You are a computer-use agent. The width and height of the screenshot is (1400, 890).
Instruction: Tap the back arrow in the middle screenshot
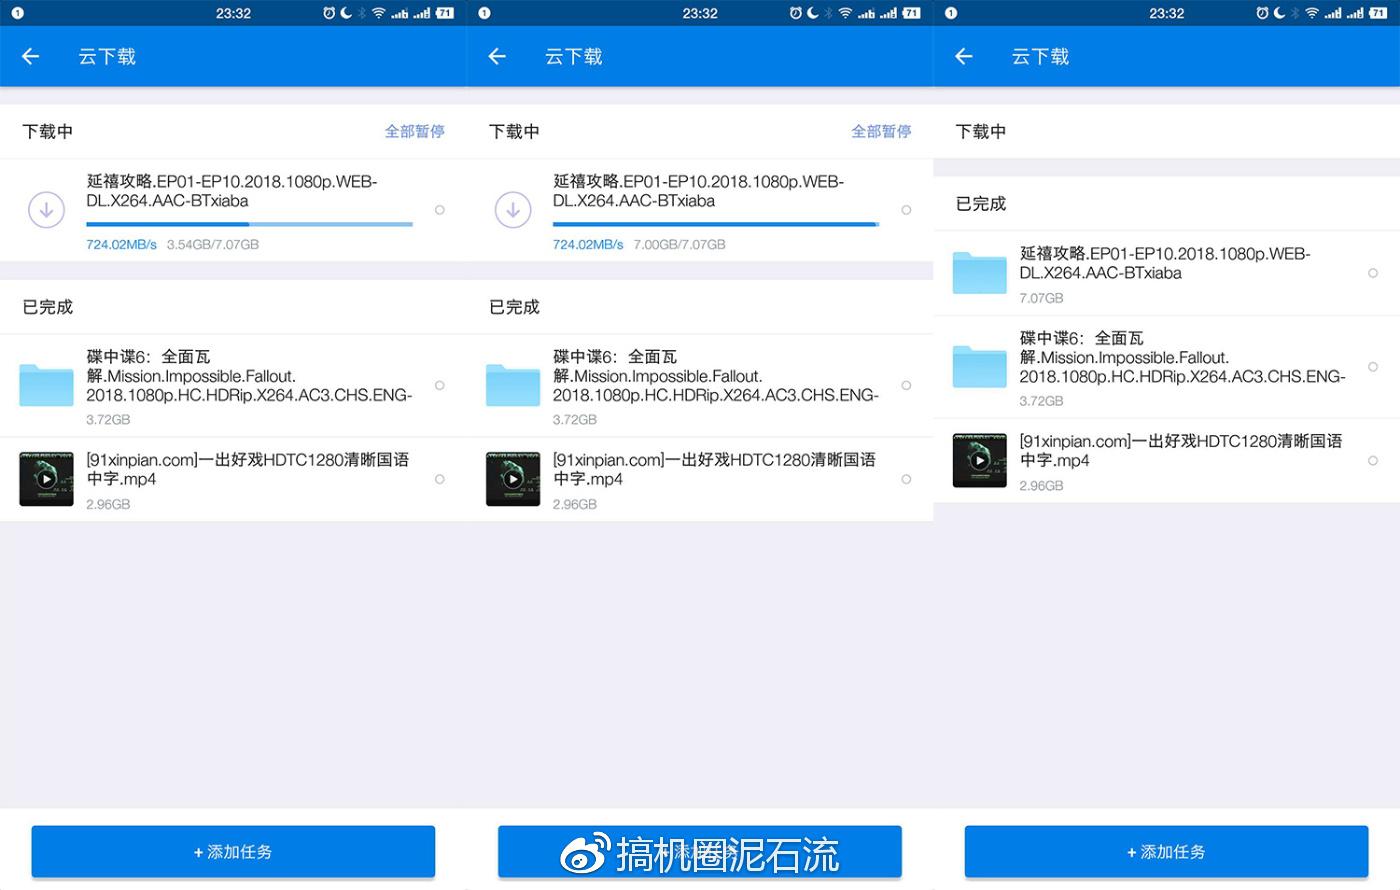tap(497, 57)
